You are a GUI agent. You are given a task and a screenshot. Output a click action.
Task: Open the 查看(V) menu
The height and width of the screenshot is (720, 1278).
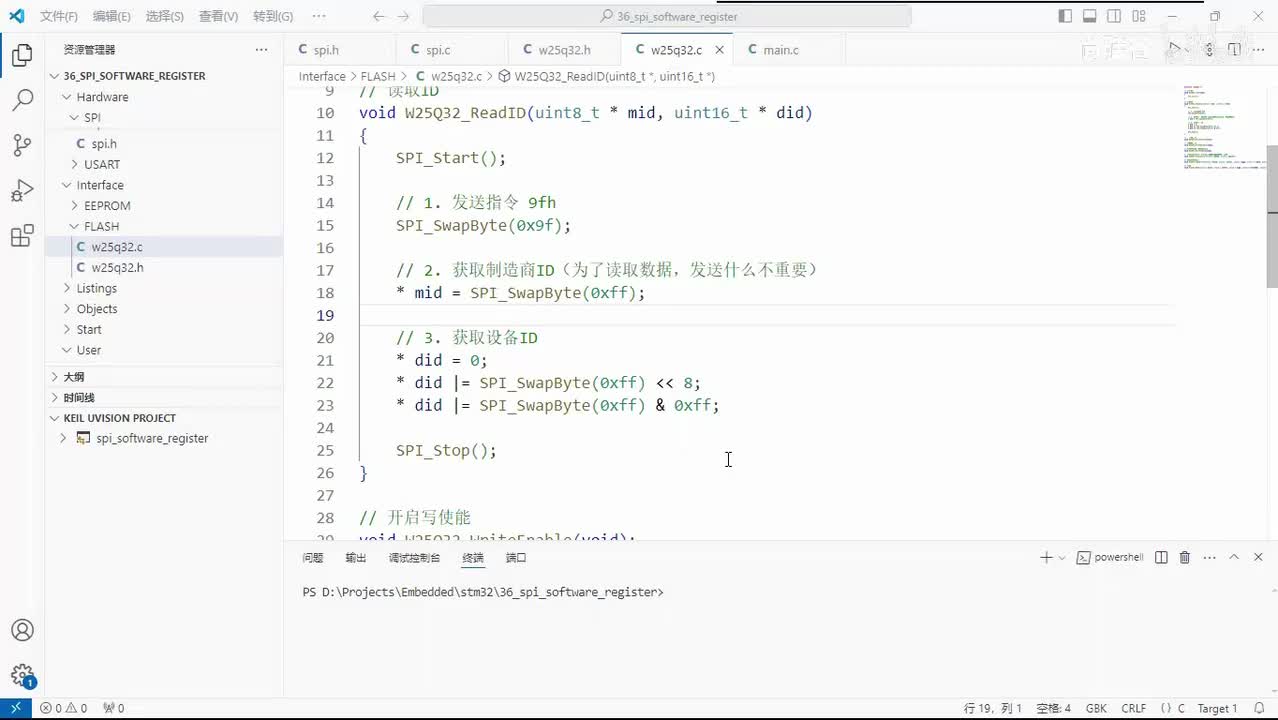[218, 16]
